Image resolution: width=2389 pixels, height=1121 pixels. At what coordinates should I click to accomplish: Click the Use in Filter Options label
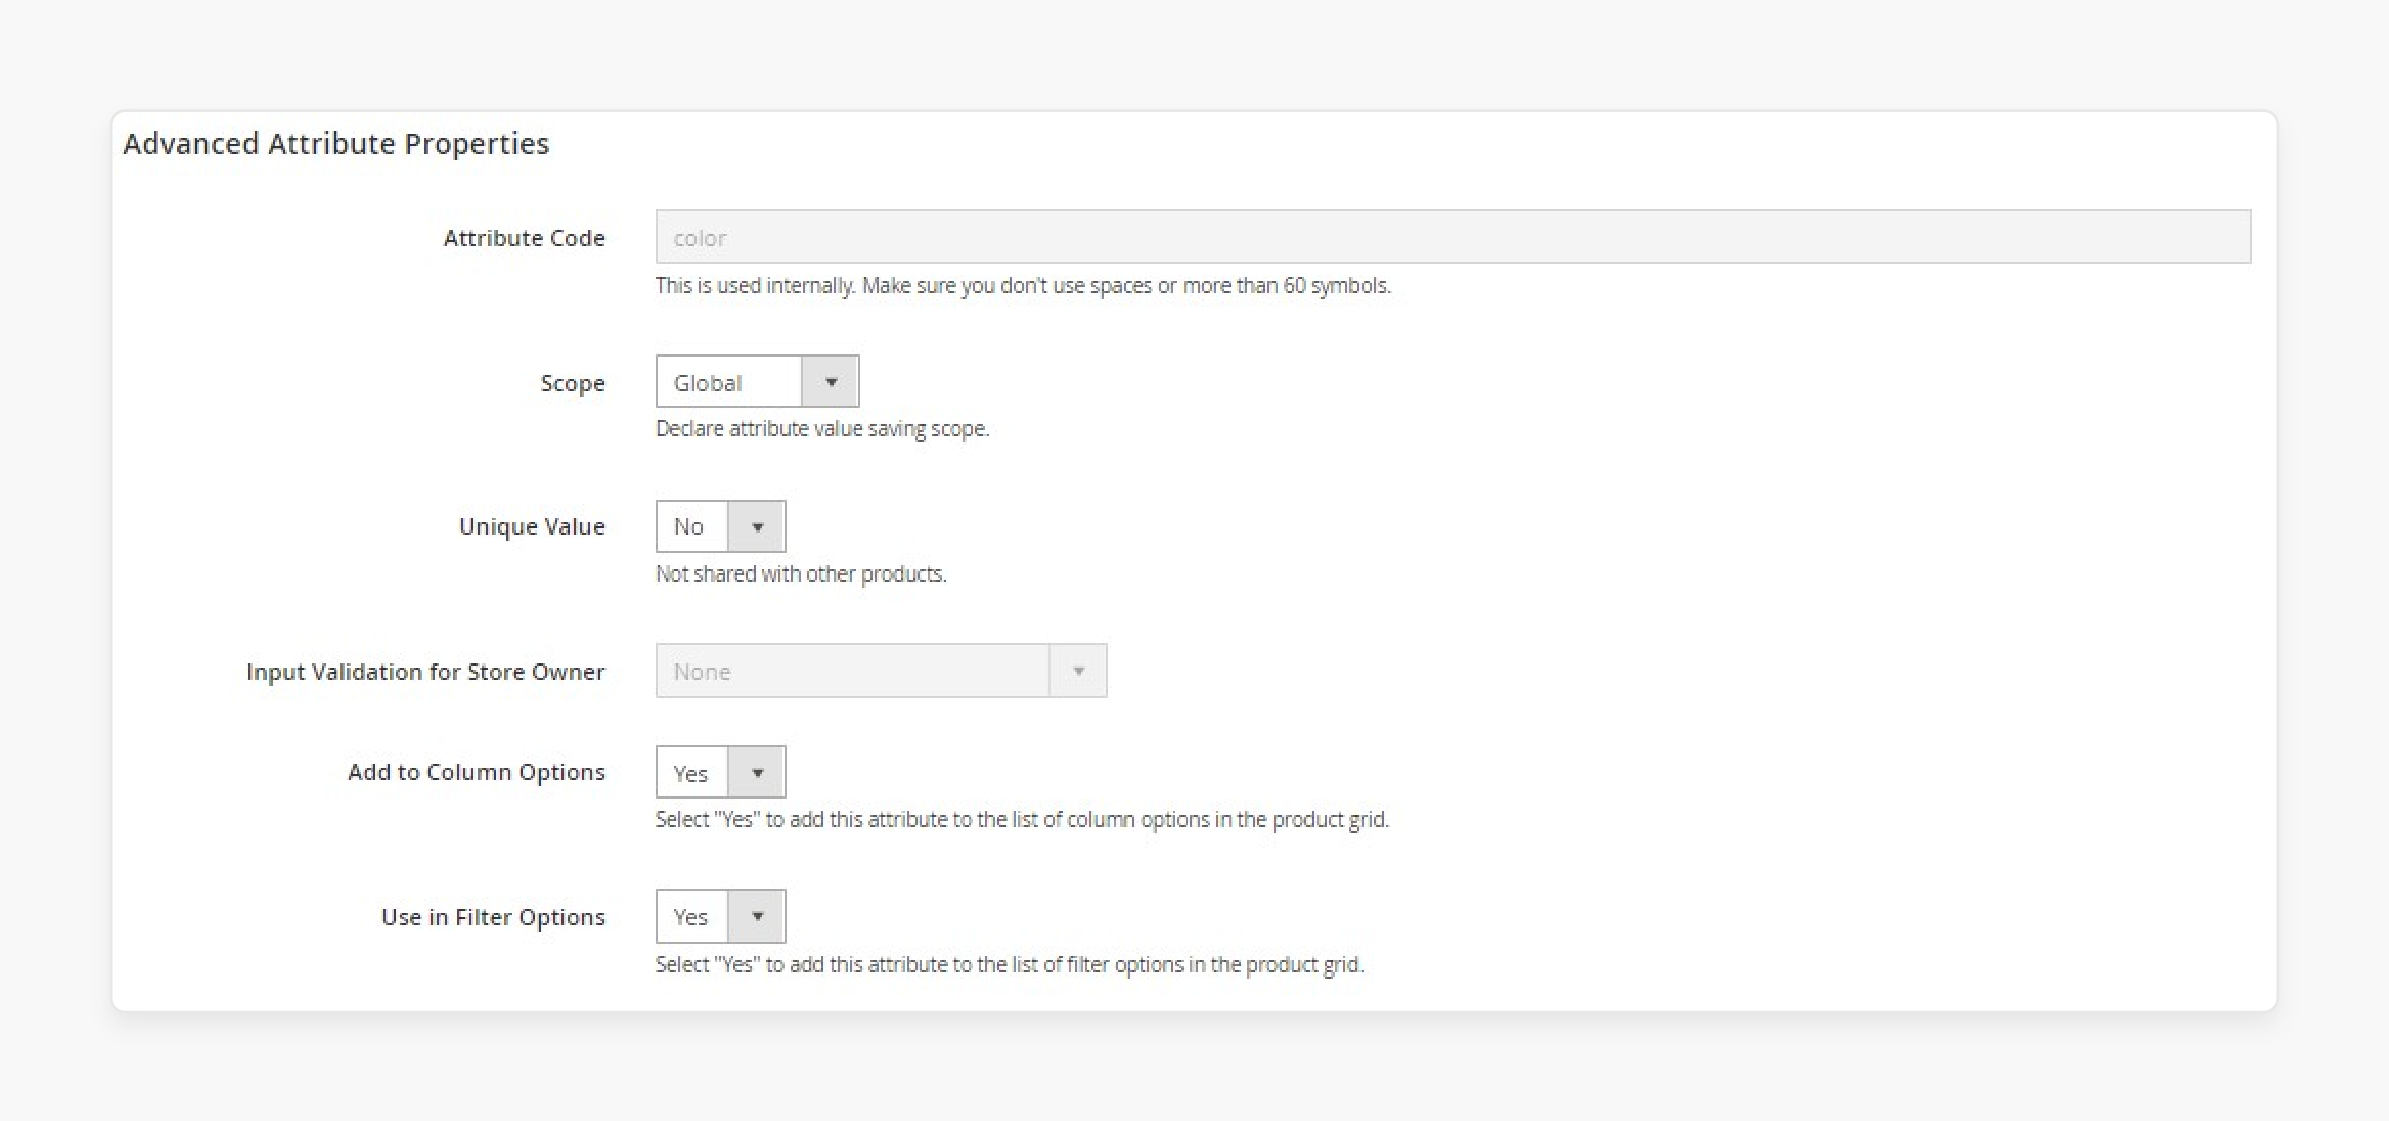(492, 917)
